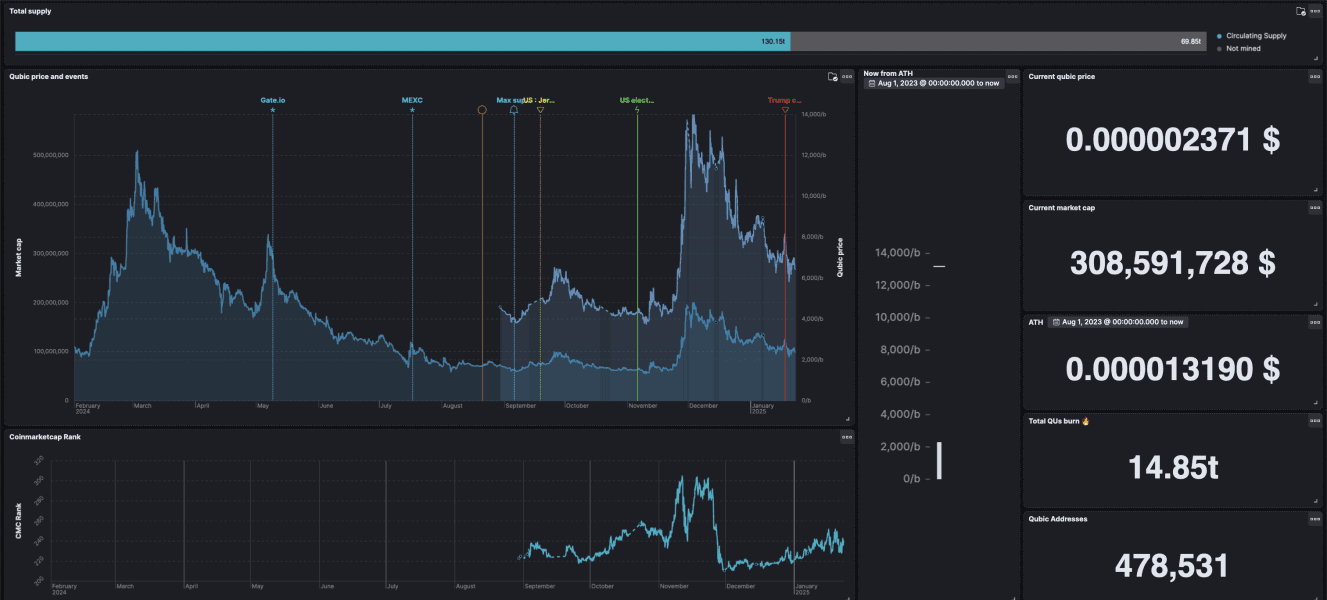Click library icon in Total supply panel
The image size is (1327, 600).
pyautogui.click(x=1300, y=11)
